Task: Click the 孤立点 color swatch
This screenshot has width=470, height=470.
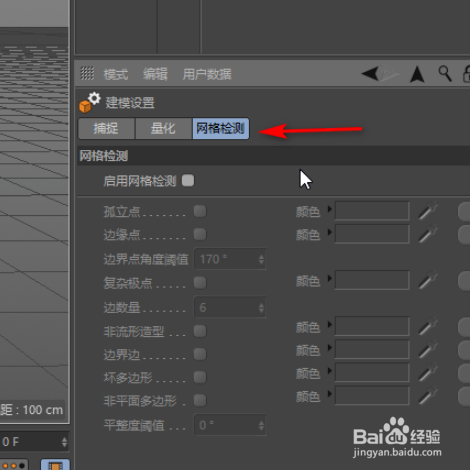Action: tap(372, 211)
